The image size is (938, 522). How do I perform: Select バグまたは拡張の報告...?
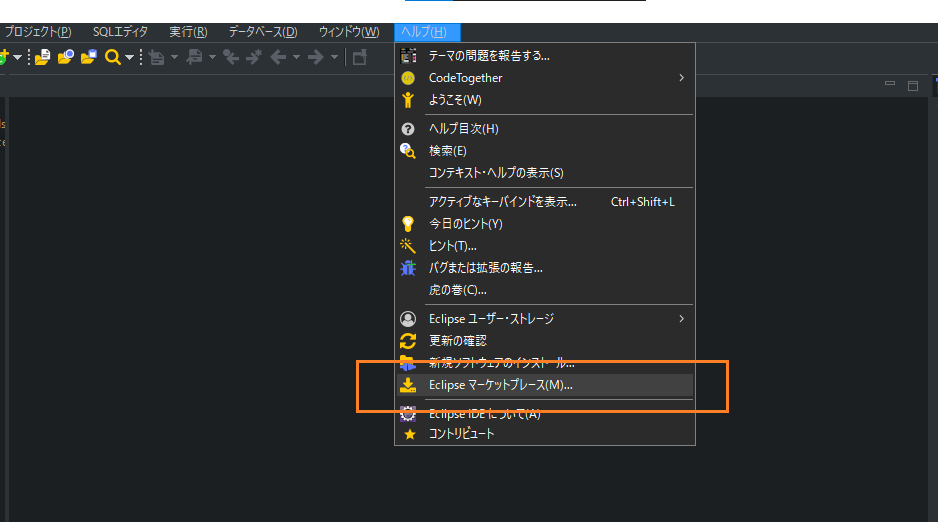tap(544, 268)
